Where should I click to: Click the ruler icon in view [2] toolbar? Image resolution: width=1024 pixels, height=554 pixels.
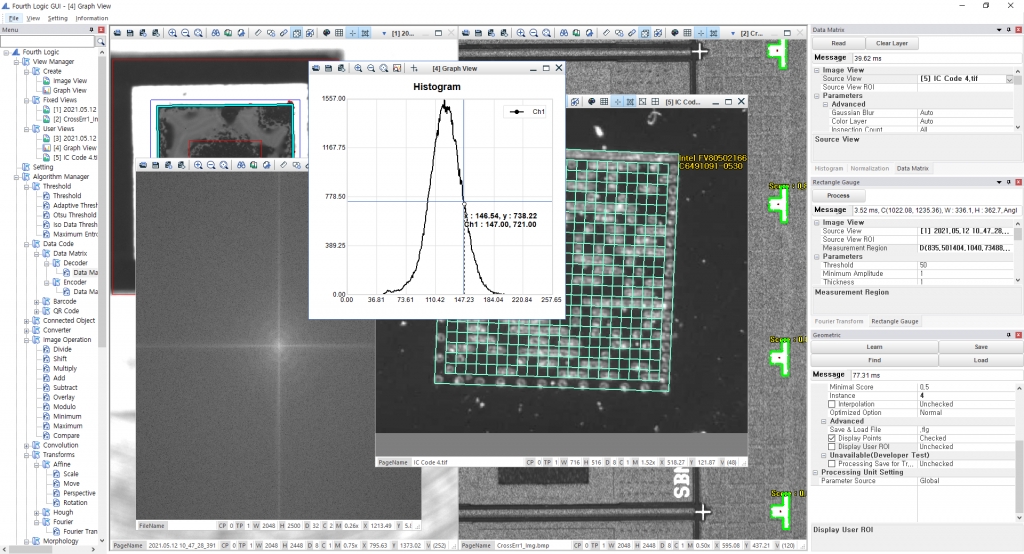(x=606, y=33)
